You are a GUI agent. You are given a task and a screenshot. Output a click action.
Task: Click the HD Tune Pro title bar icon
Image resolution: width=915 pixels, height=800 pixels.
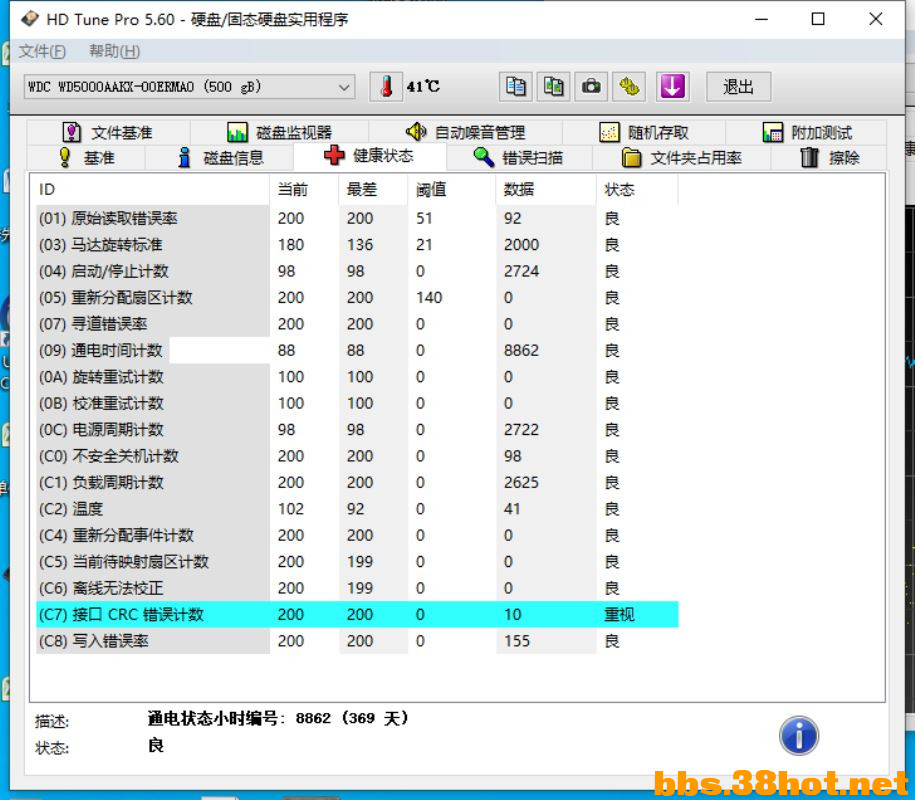point(30,19)
